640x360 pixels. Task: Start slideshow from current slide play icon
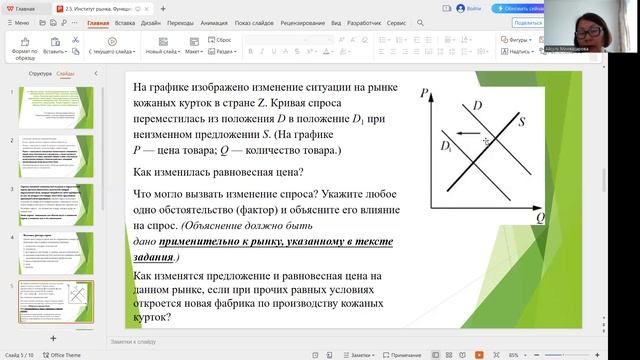112,42
